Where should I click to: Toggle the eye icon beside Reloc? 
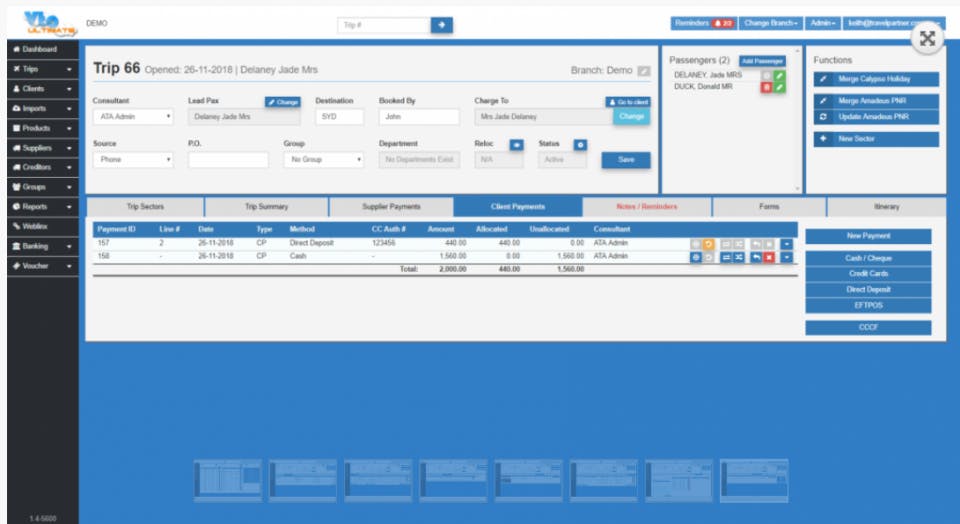[517, 144]
